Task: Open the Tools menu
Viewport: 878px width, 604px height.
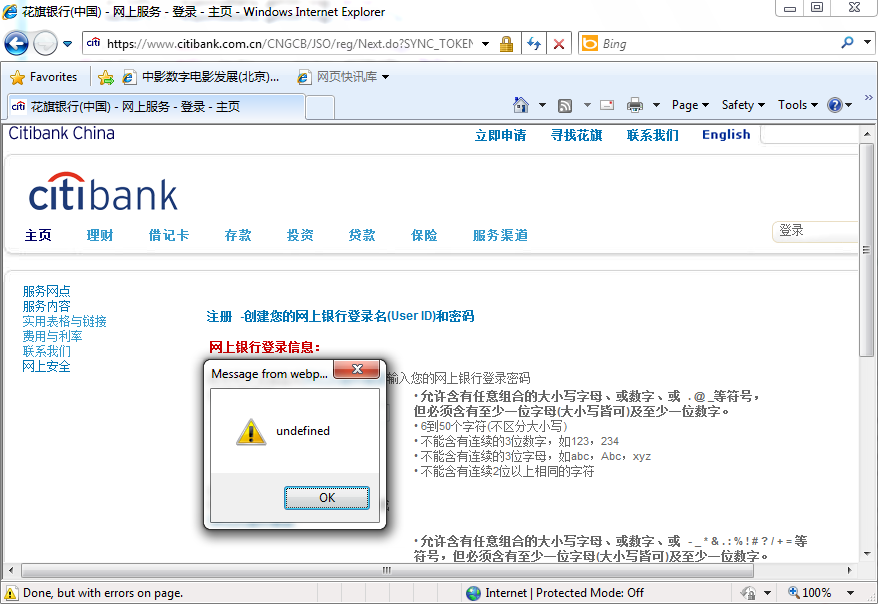Action: tap(798, 105)
